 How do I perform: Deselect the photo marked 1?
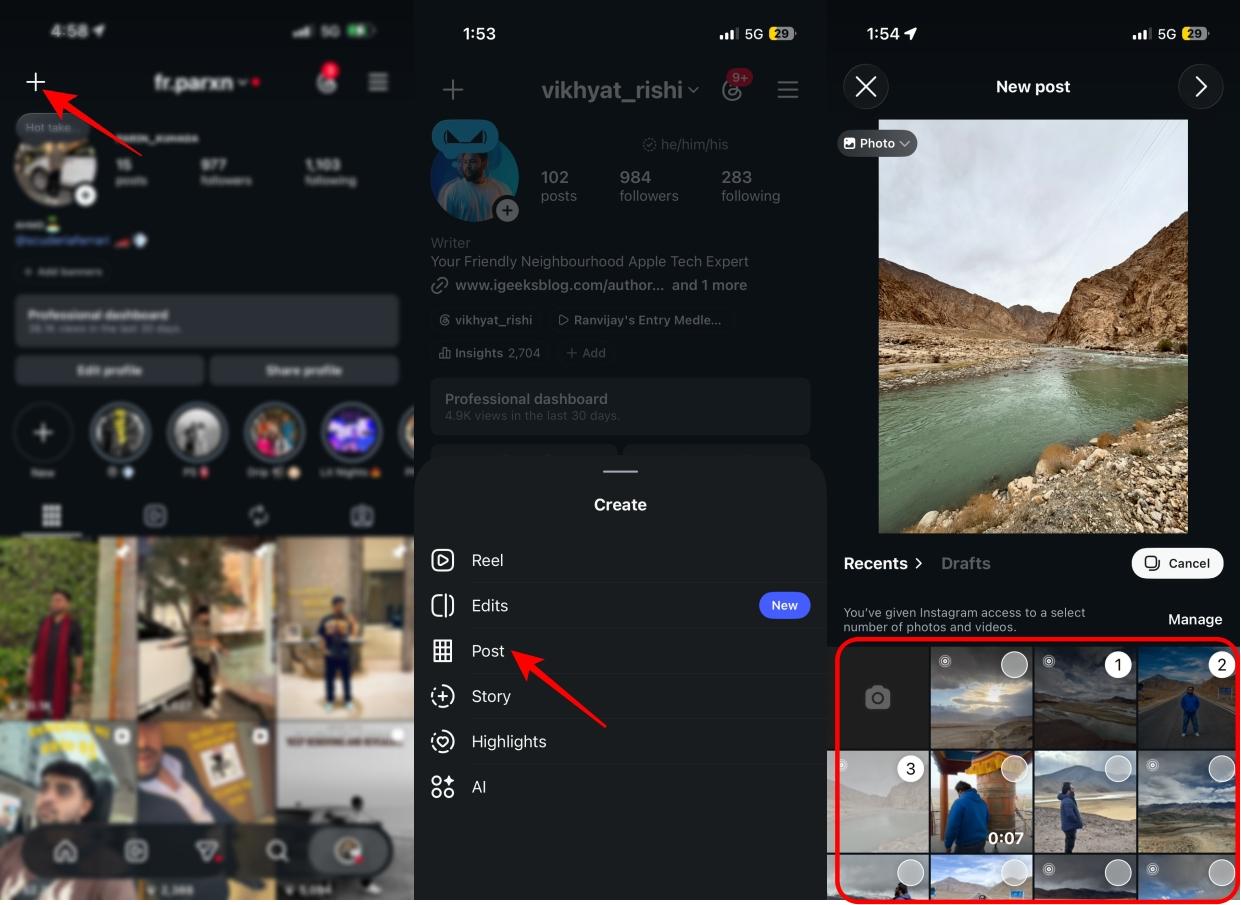[x=1118, y=665]
